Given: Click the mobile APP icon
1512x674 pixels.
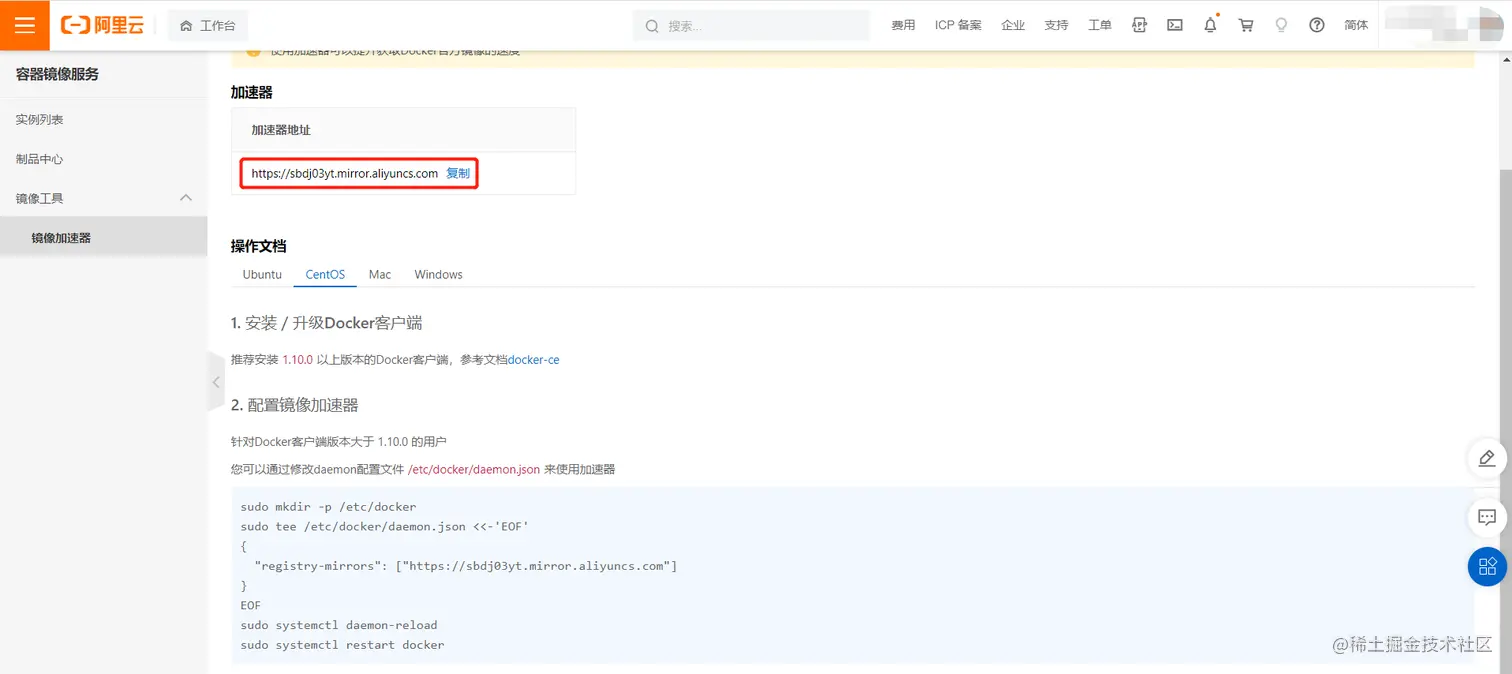Looking at the screenshot, I should tap(1139, 26).
